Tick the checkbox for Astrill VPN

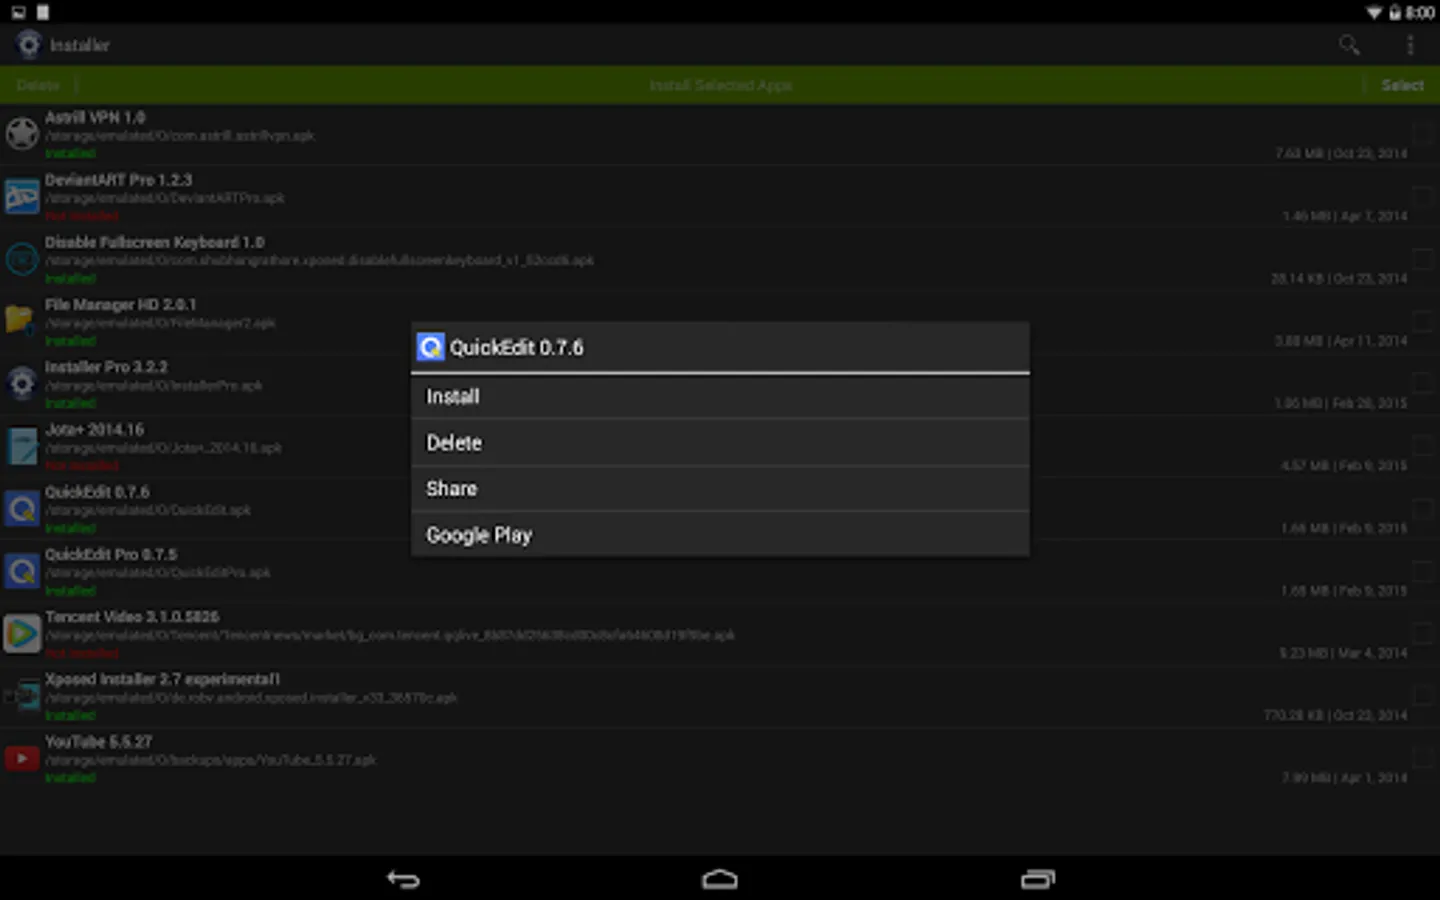click(1423, 134)
